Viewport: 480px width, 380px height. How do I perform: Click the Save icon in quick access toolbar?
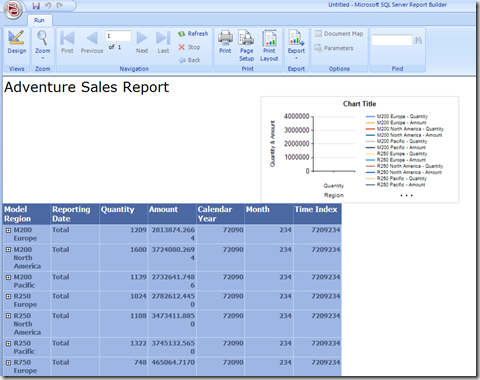point(36,6)
